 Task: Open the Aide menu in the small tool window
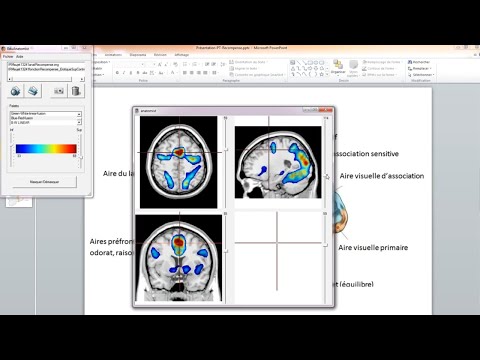(20, 57)
